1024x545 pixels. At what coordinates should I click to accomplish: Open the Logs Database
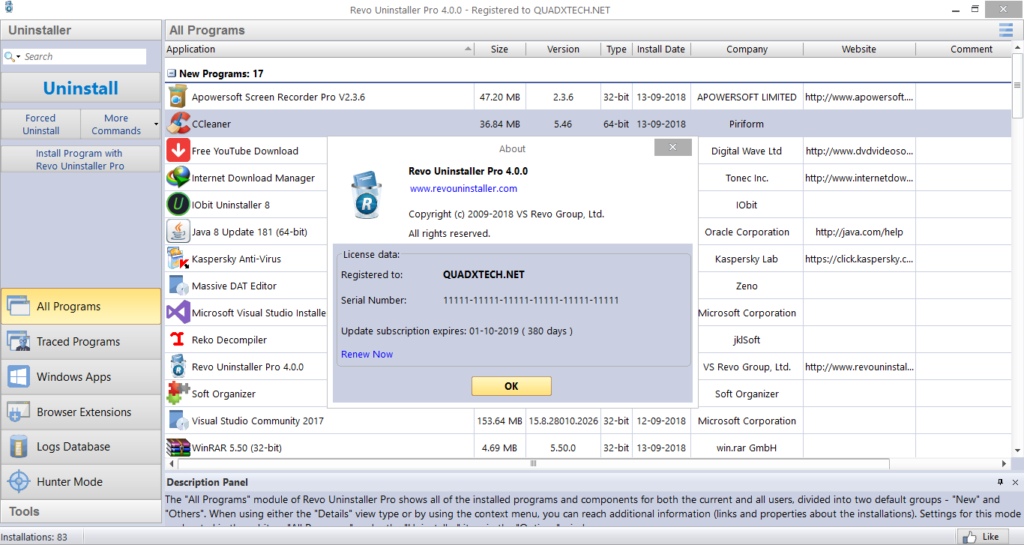[81, 446]
